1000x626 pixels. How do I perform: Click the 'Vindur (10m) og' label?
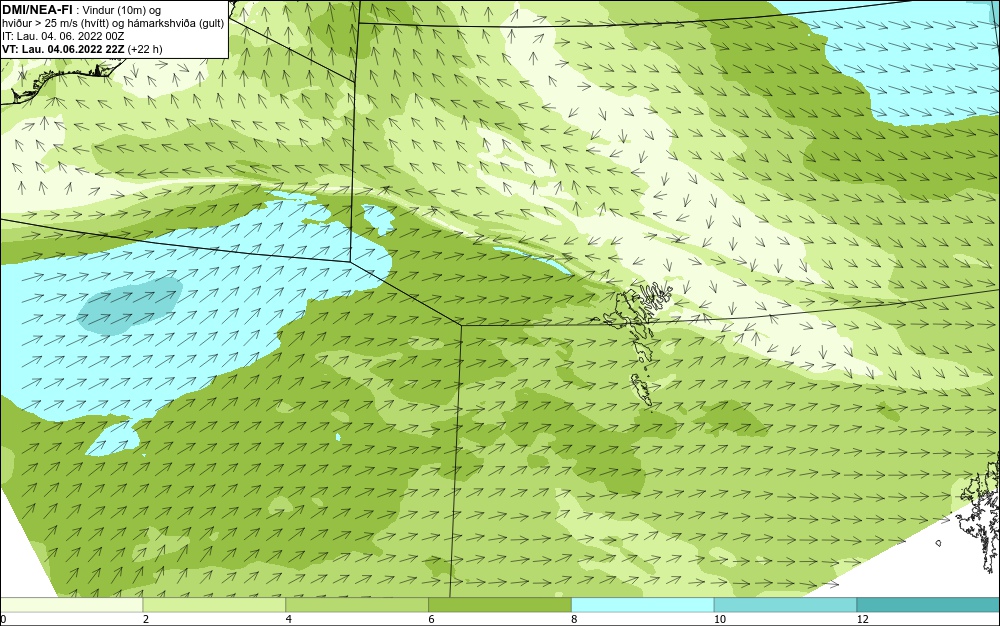[x=122, y=11]
